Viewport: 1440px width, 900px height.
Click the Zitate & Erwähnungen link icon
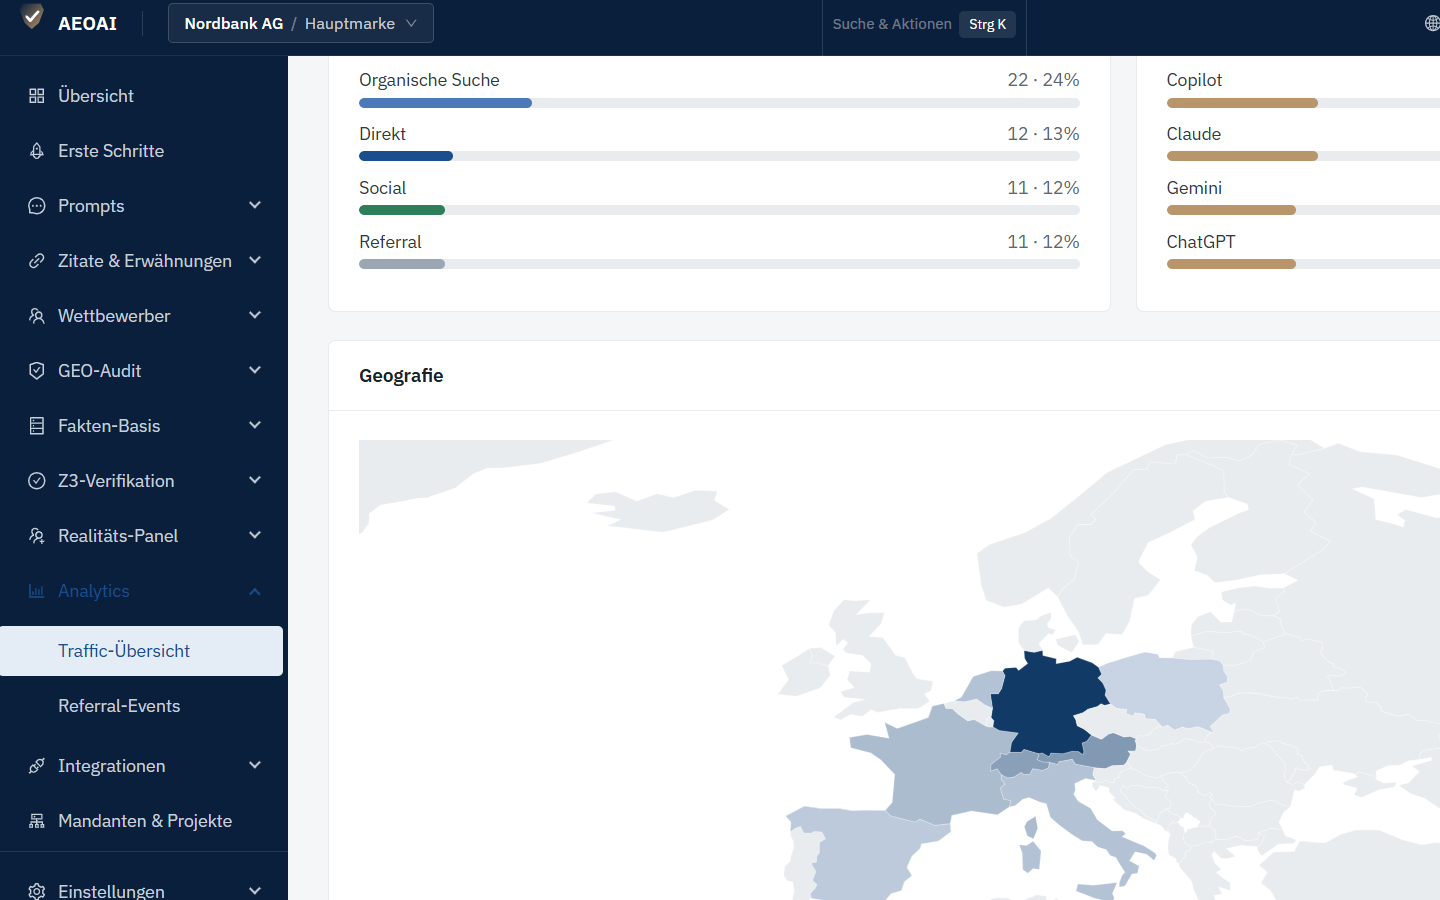click(x=37, y=261)
